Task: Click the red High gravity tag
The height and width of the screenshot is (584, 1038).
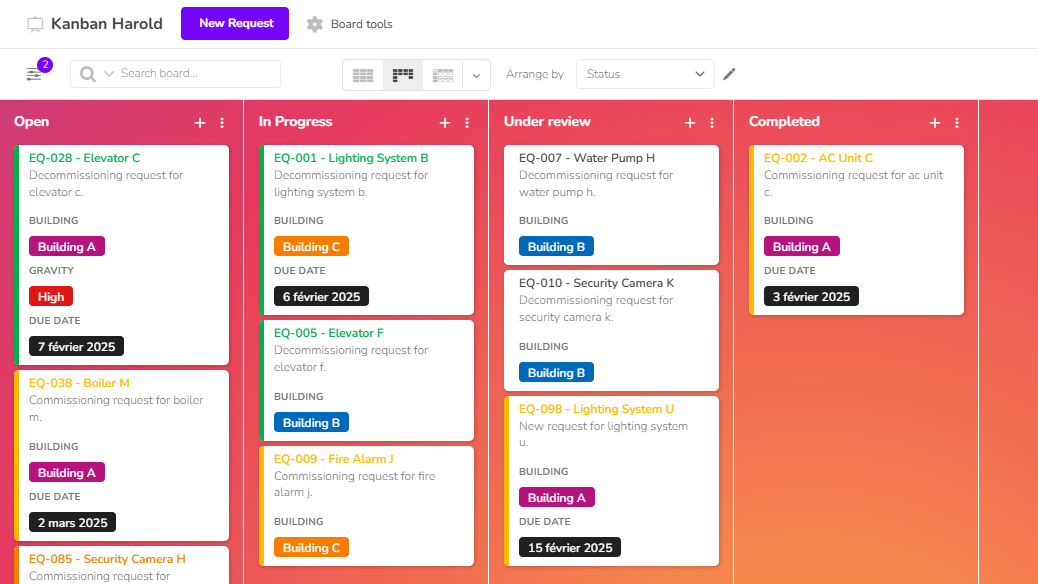Action: [x=51, y=296]
